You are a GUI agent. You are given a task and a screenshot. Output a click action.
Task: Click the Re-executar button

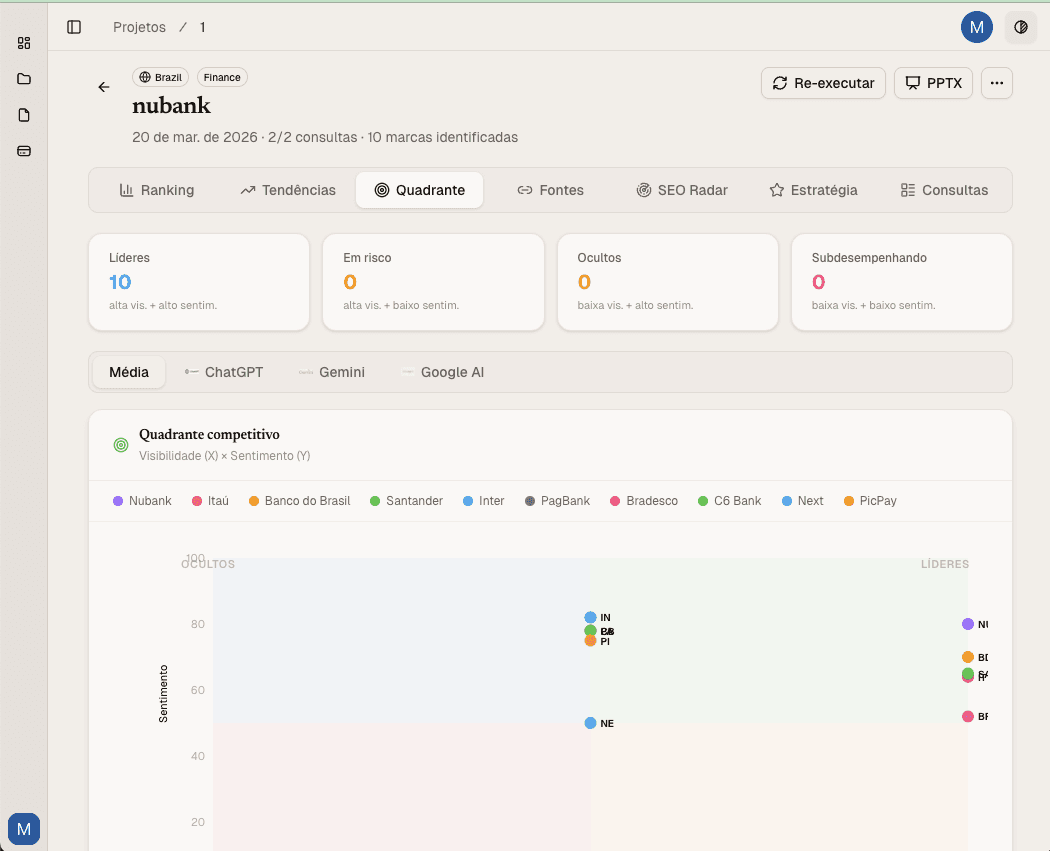pyautogui.click(x=823, y=83)
